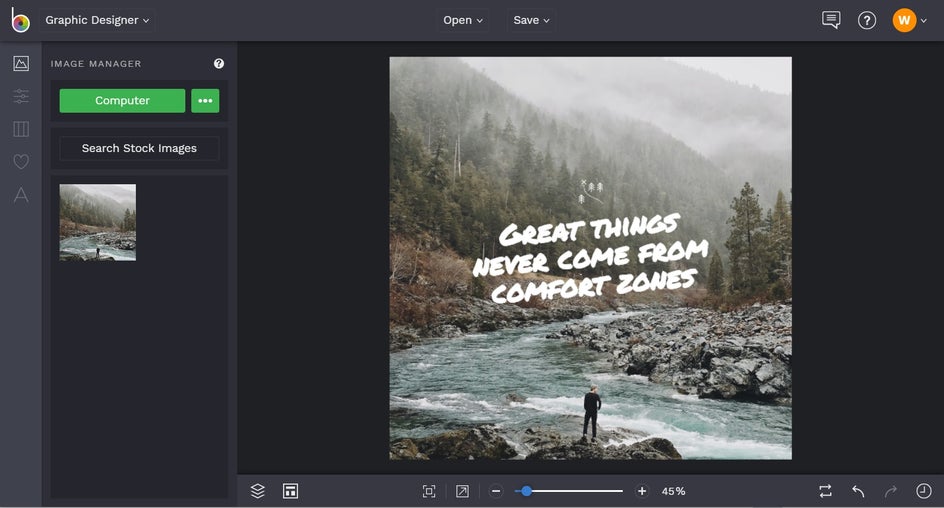944x508 pixels.
Task: Click the orange W account avatar
Action: point(904,20)
